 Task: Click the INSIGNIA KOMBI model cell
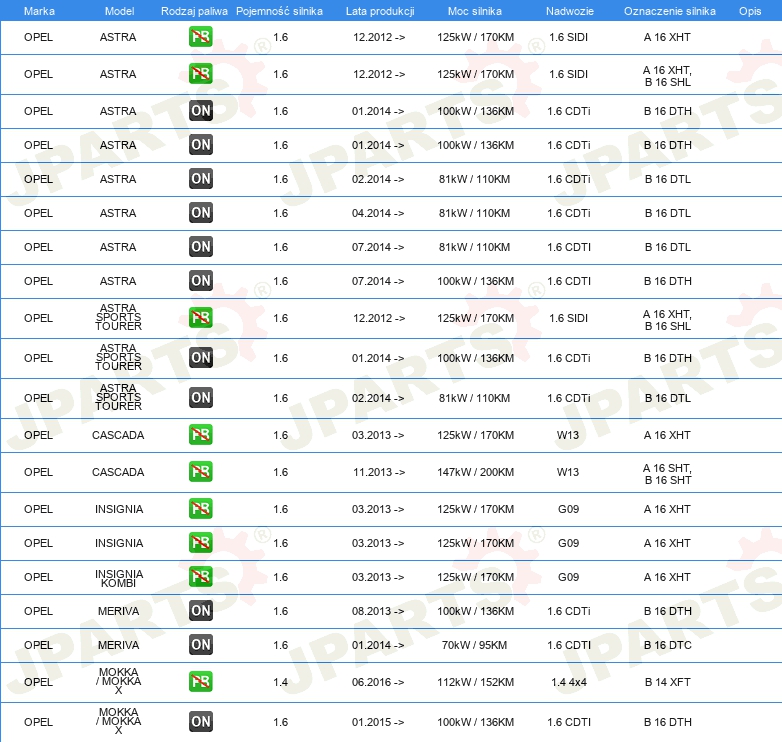point(119,578)
